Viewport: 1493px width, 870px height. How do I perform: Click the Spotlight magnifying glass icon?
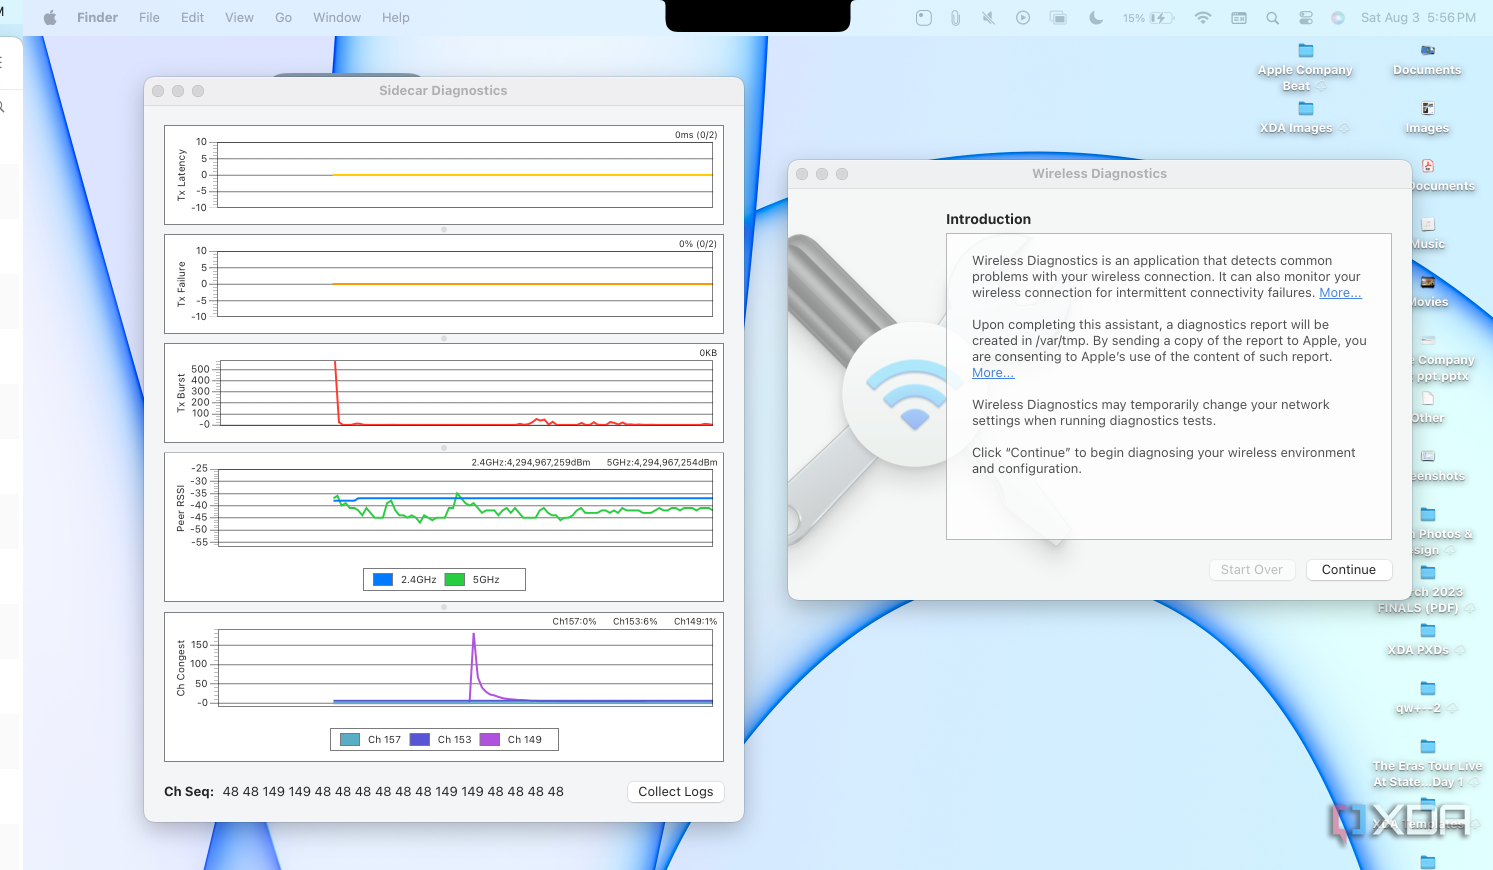[x=1272, y=18]
